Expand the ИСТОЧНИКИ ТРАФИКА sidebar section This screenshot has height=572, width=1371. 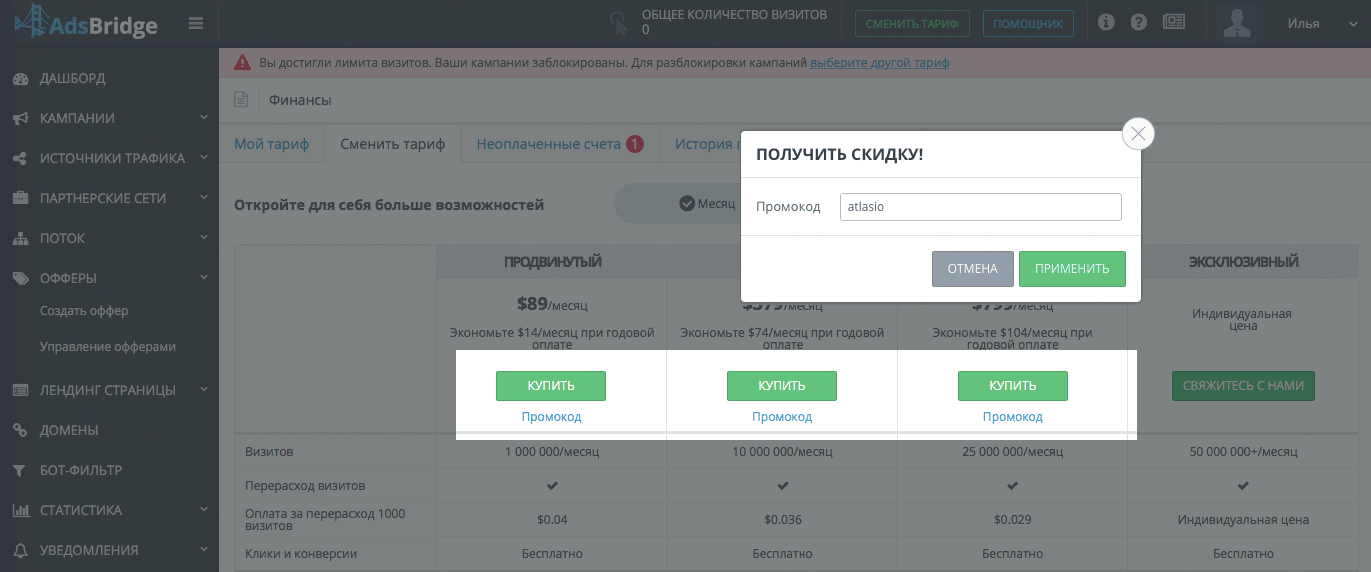point(110,158)
